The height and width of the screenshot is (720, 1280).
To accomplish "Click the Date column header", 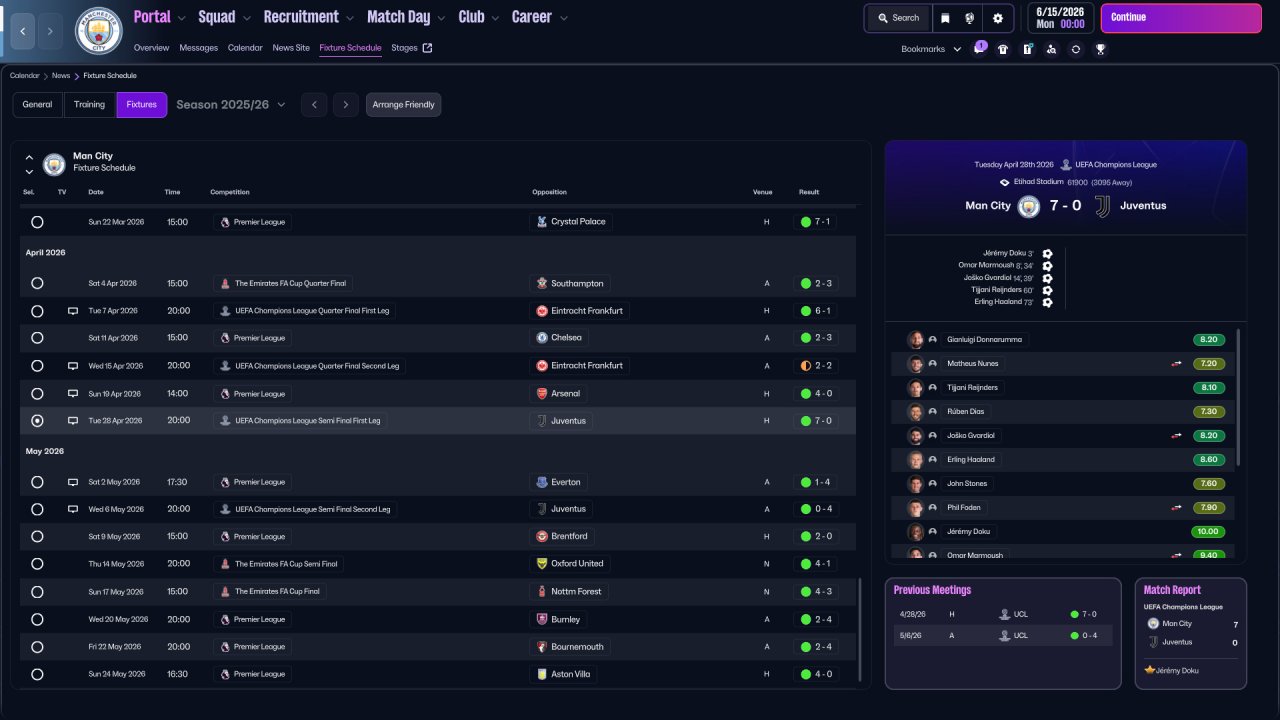I will tap(96, 192).
